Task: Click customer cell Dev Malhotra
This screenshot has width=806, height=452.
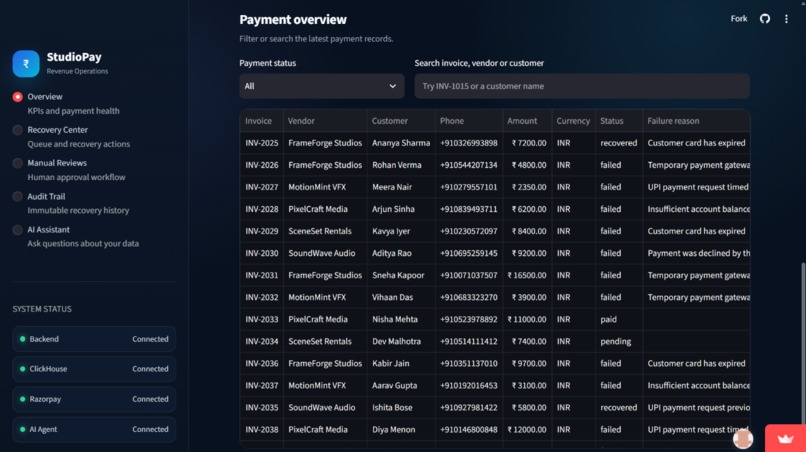Action: click(x=401, y=341)
